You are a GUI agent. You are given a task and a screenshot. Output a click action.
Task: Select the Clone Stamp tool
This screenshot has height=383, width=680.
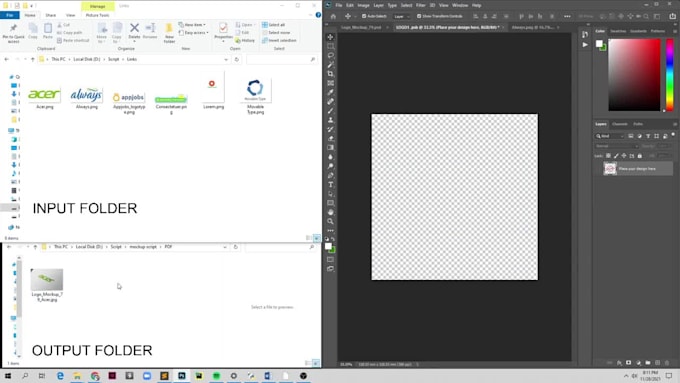[x=330, y=120]
